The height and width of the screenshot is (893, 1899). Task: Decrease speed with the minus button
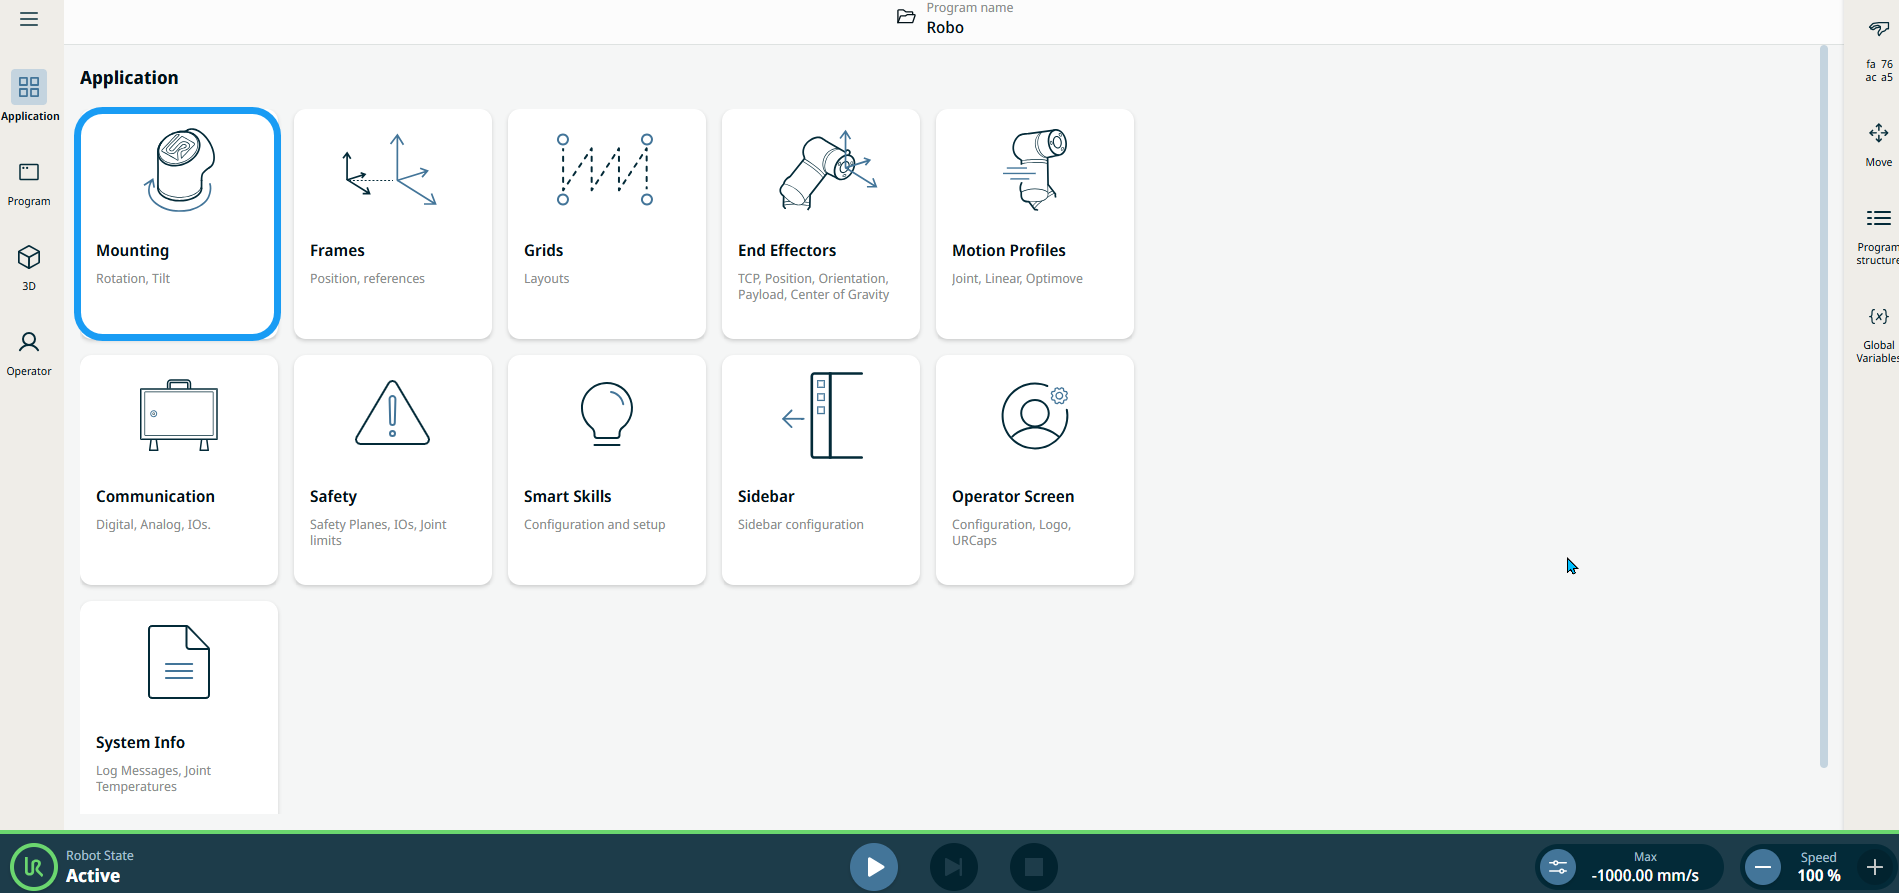click(1763, 867)
